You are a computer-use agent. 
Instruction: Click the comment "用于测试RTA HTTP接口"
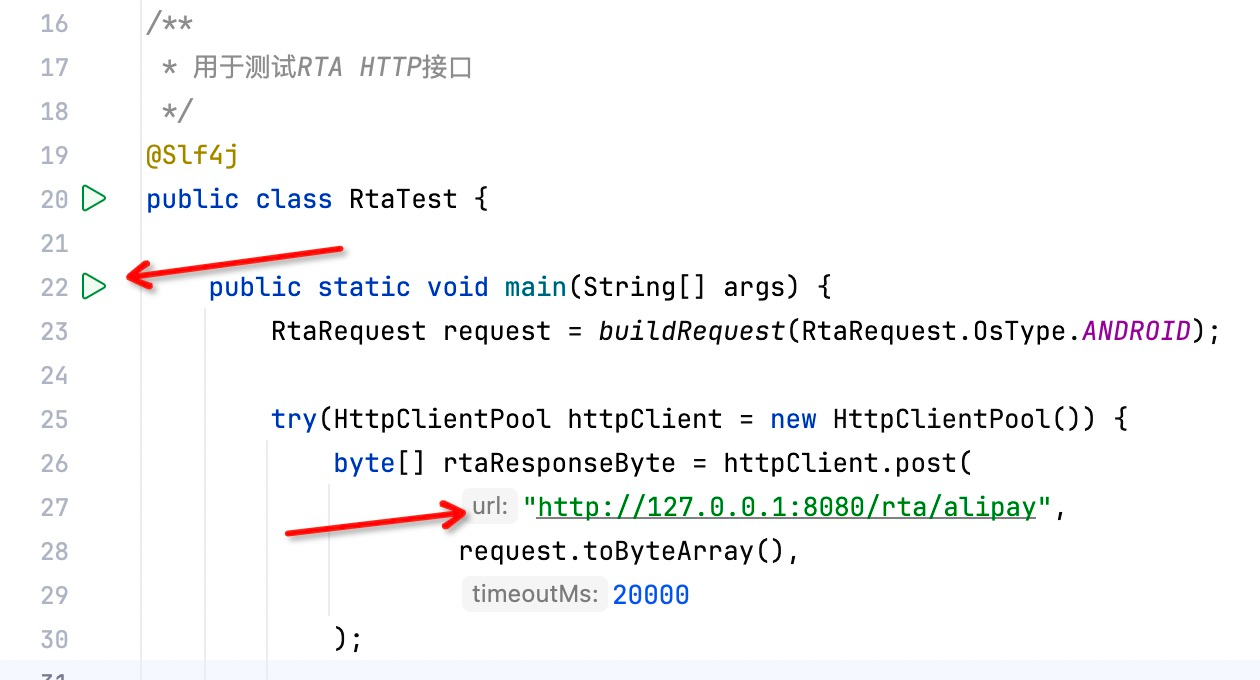click(332, 67)
